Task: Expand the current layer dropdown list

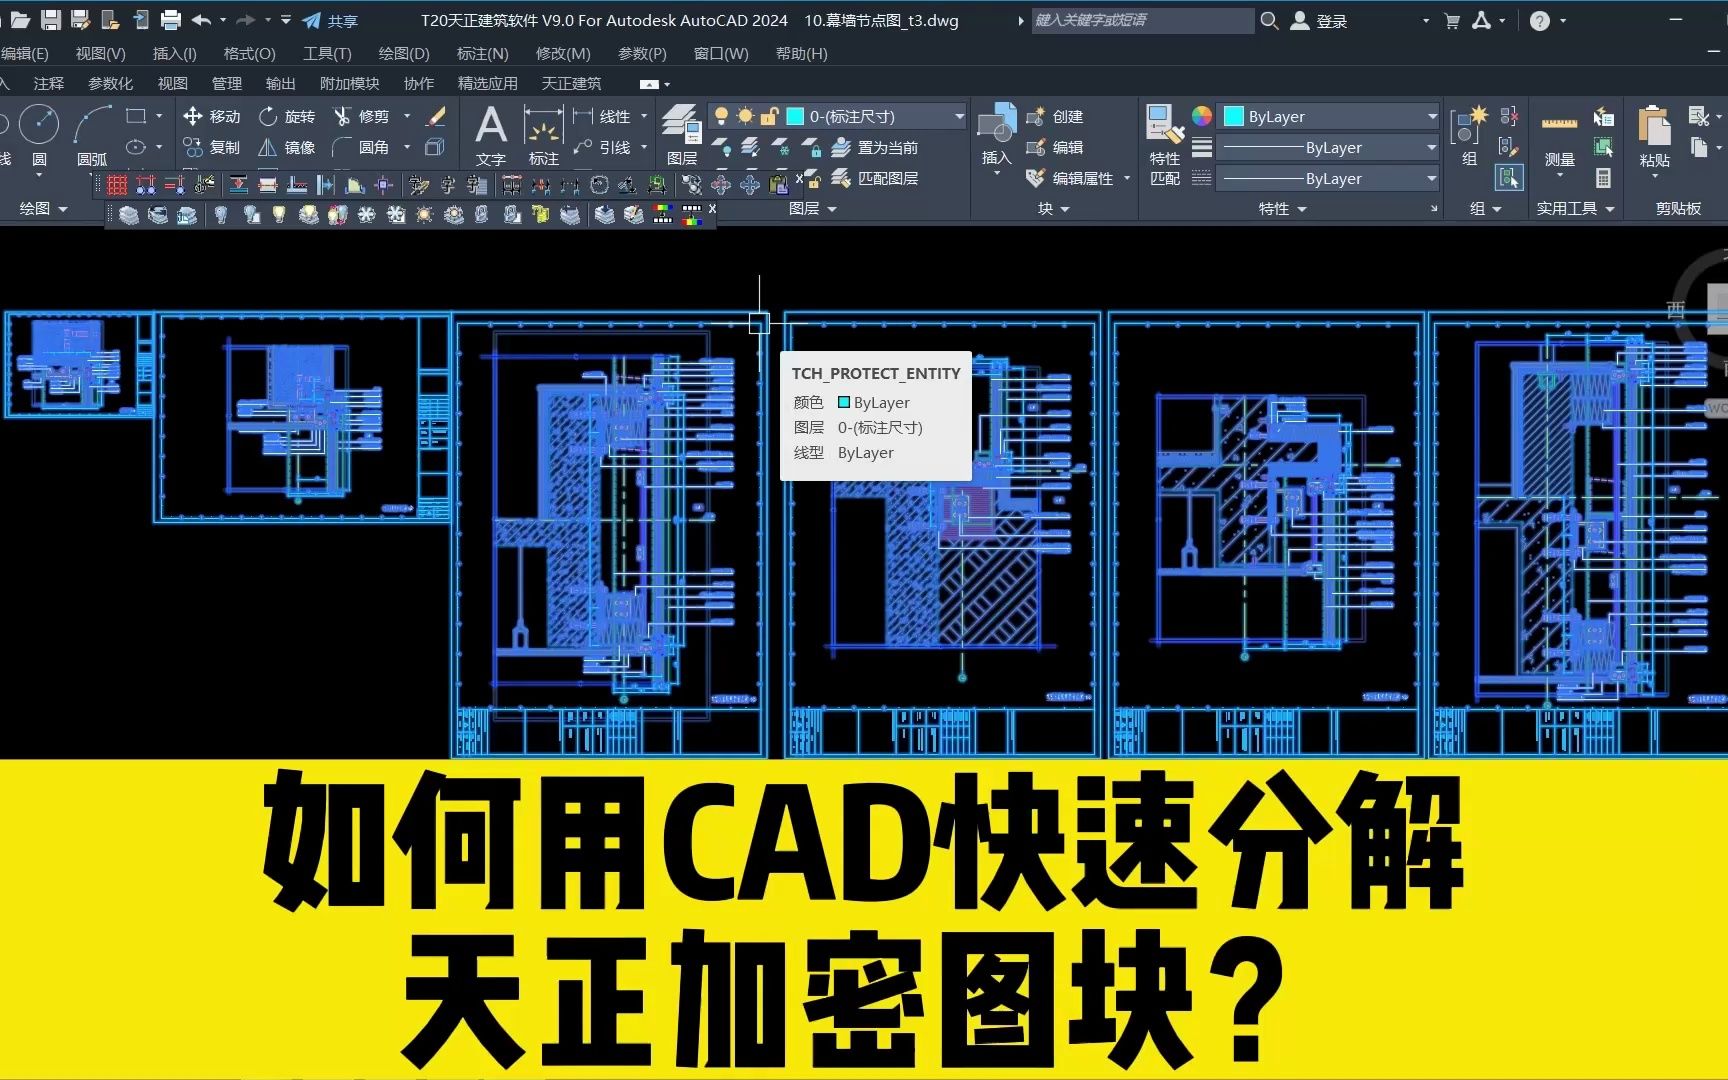Action: coord(959,116)
